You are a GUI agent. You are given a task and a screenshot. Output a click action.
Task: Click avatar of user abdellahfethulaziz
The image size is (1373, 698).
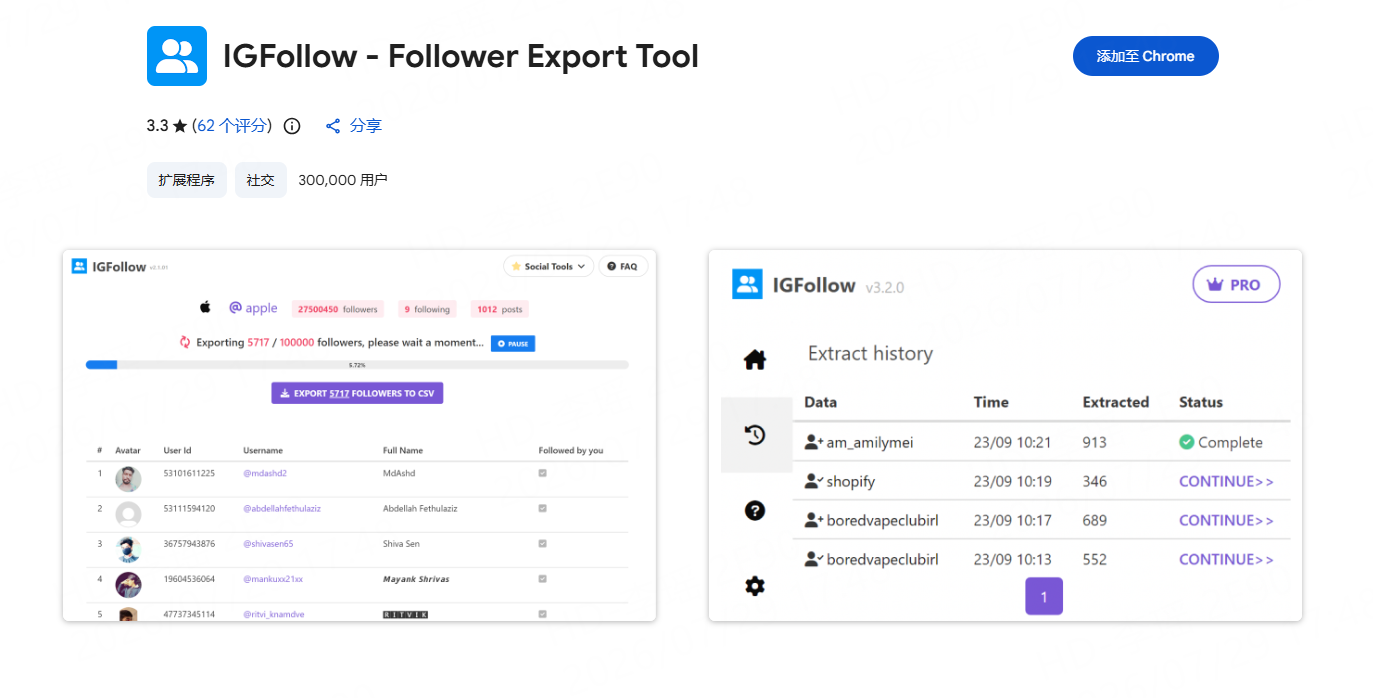[128, 514]
